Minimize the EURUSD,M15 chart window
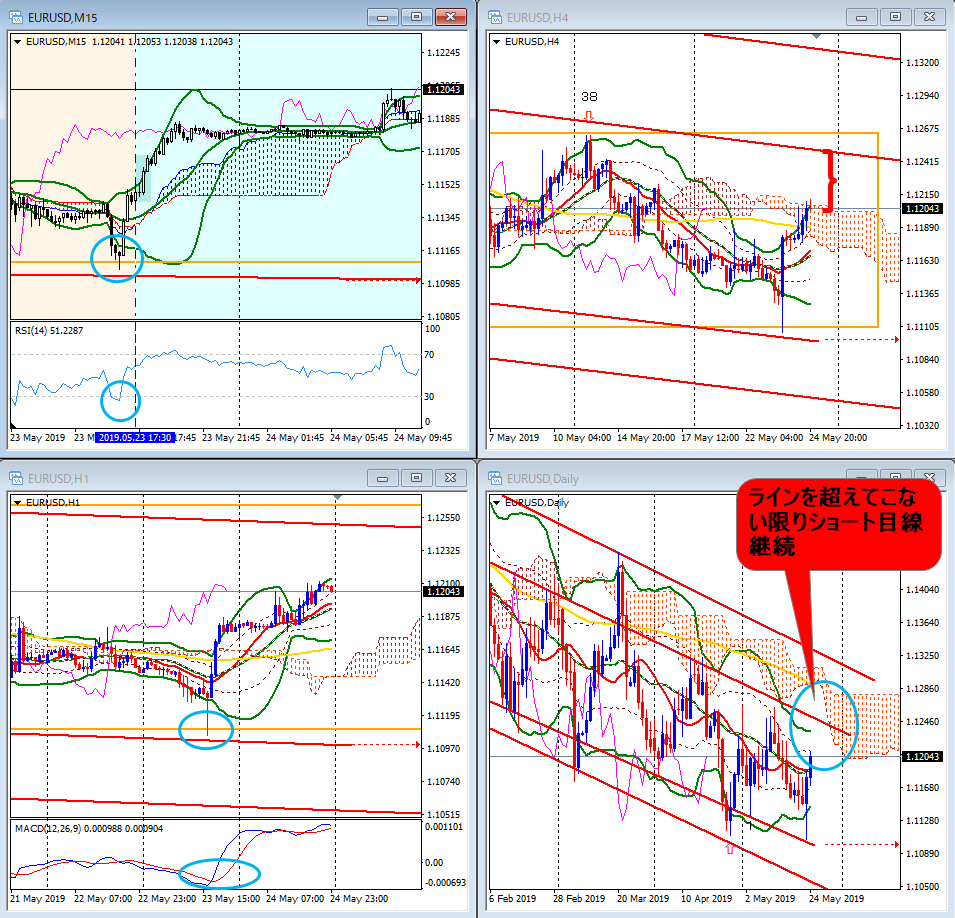Viewport: 955px width, 918px height. point(383,17)
